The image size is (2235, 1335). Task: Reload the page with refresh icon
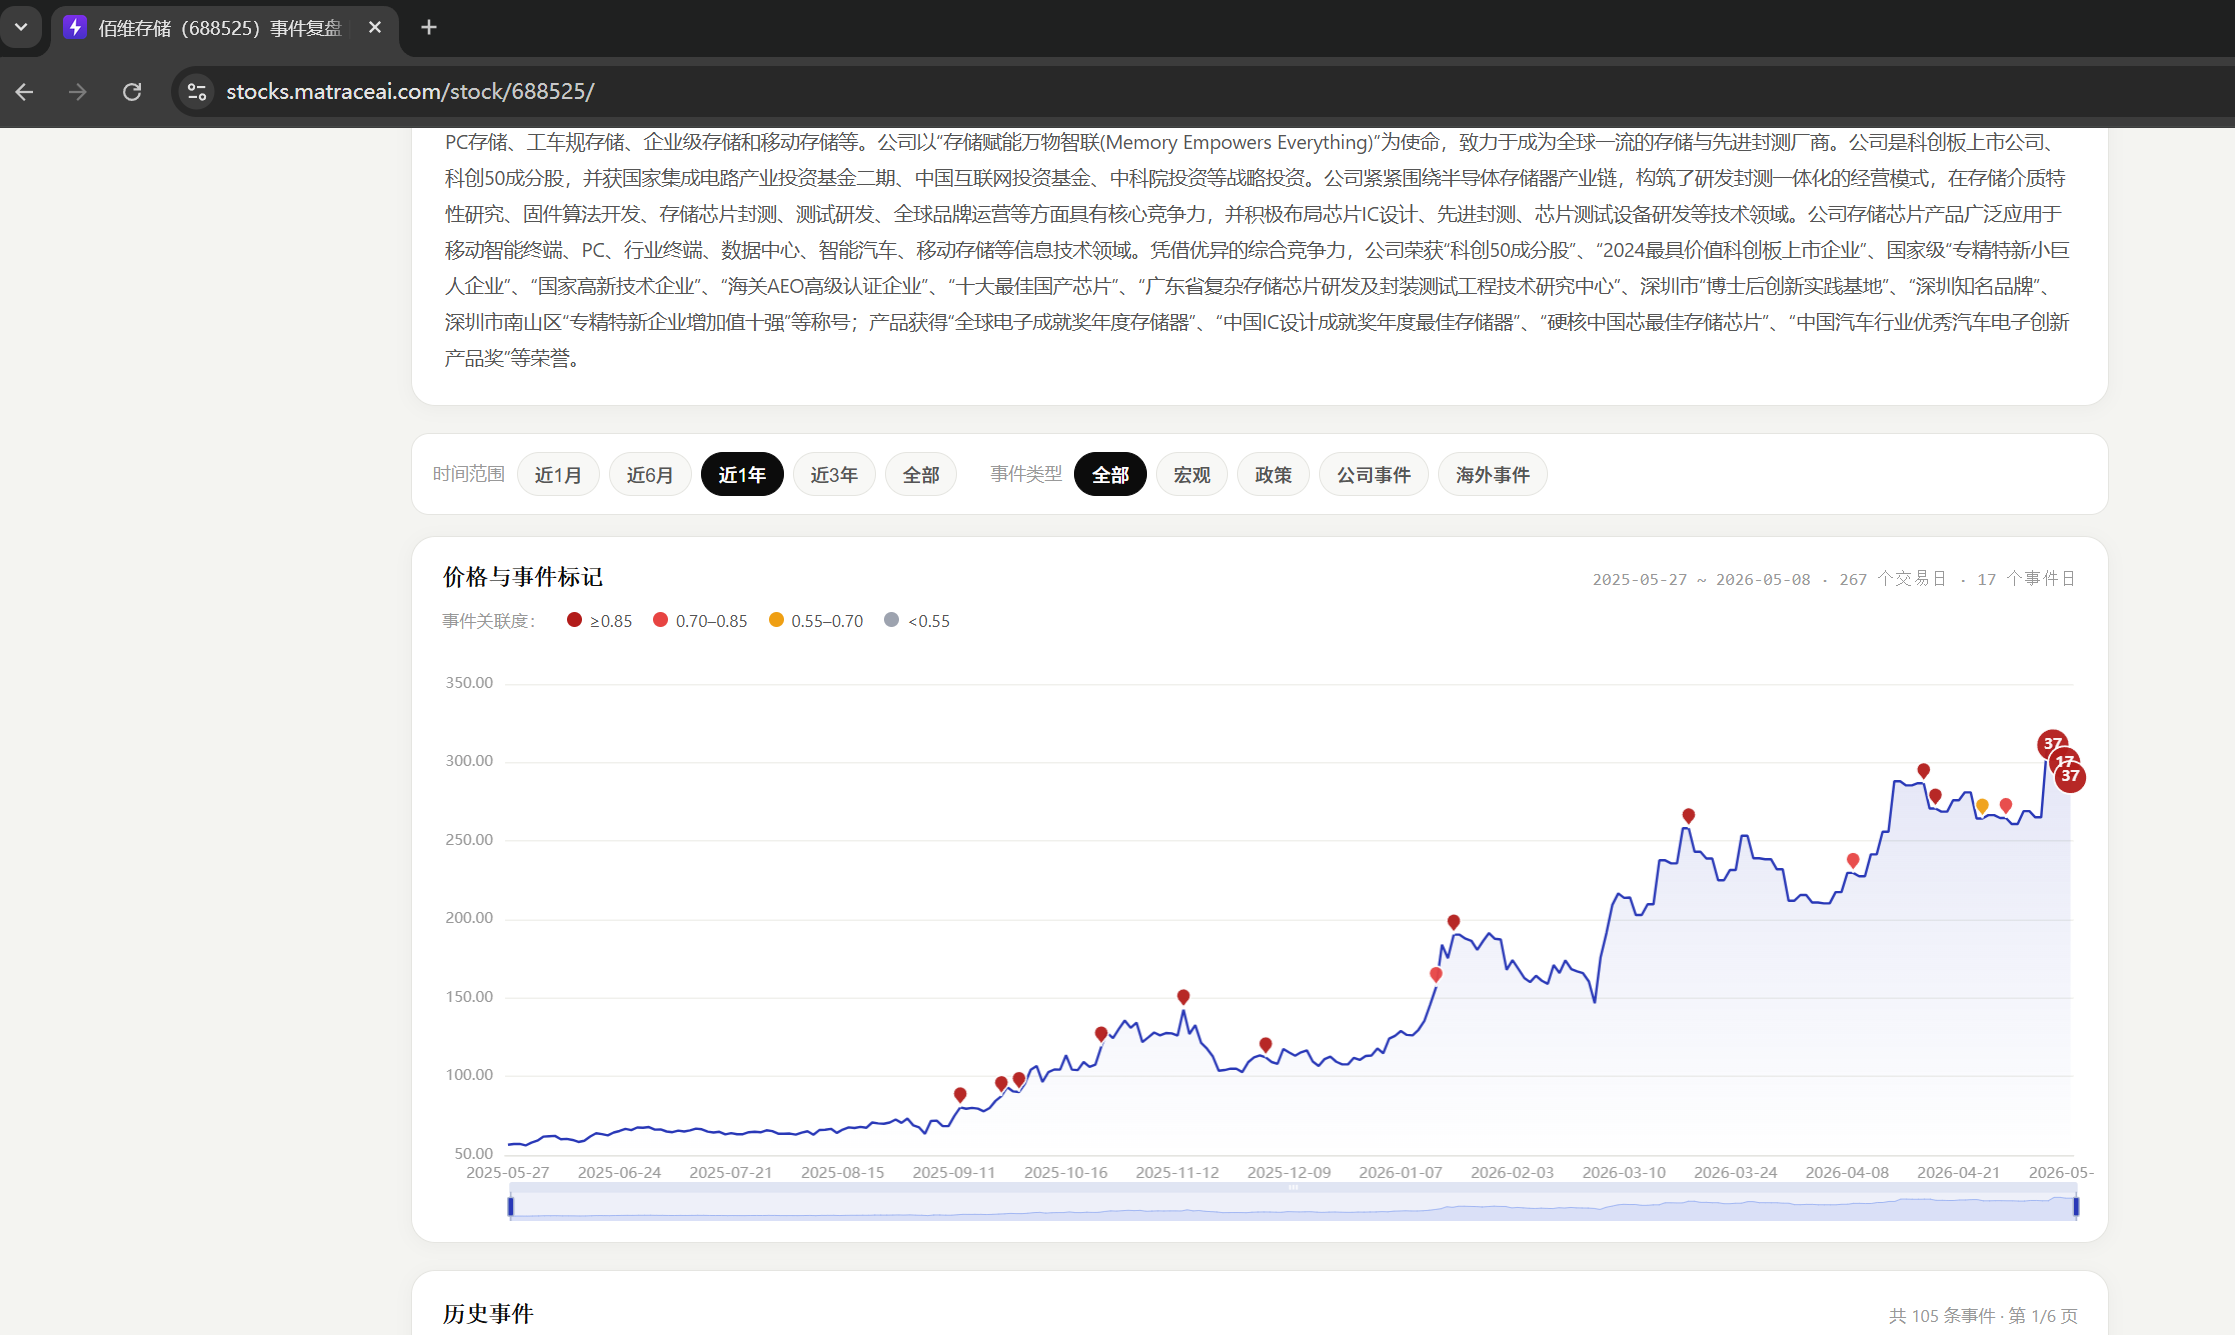click(x=132, y=92)
